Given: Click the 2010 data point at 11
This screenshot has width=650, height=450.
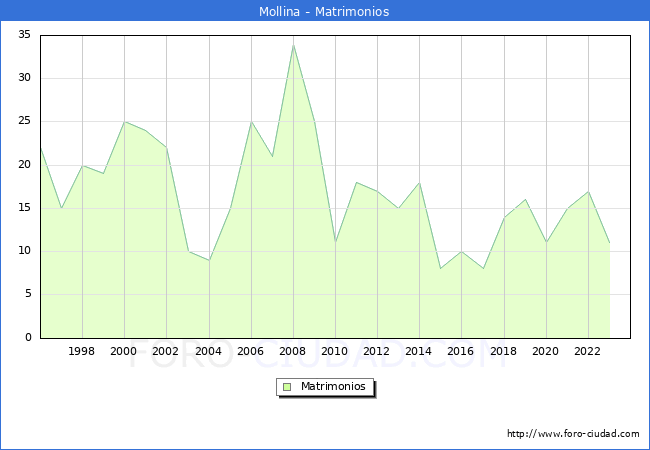Looking at the screenshot, I should [335, 243].
